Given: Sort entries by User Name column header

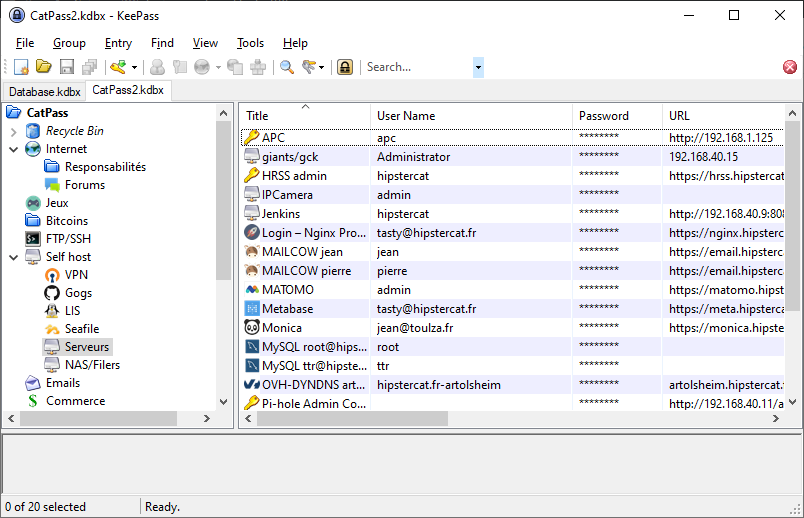Looking at the screenshot, I should click(x=471, y=116).
